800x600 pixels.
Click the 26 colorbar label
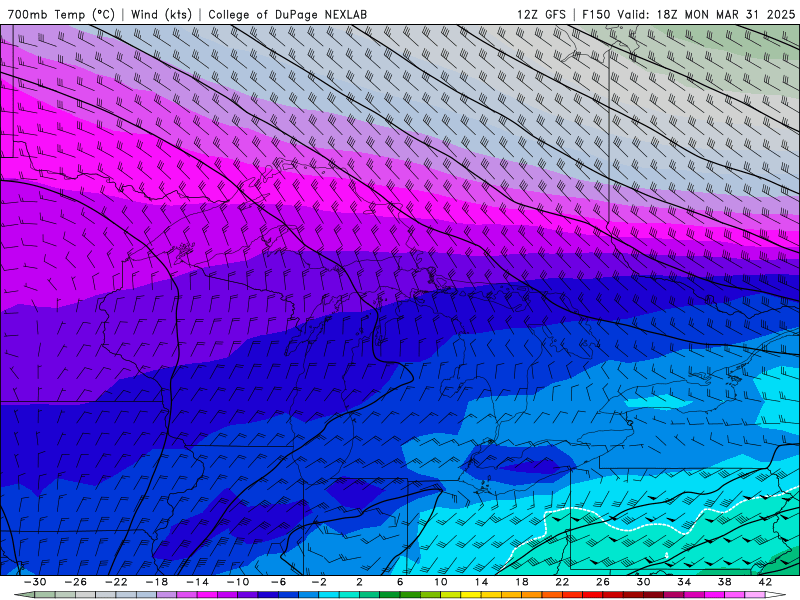[x=603, y=582]
